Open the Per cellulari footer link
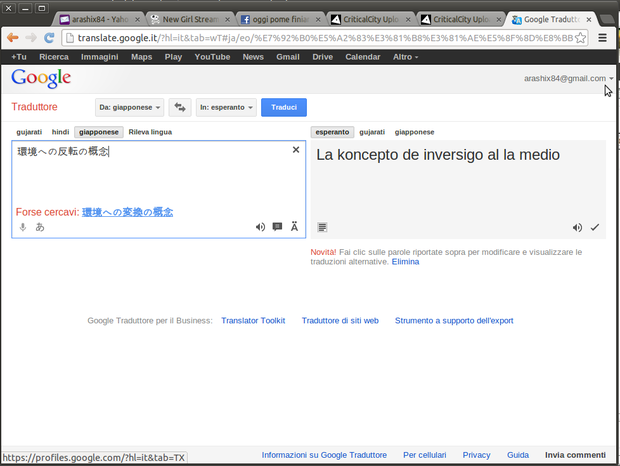 425,455
